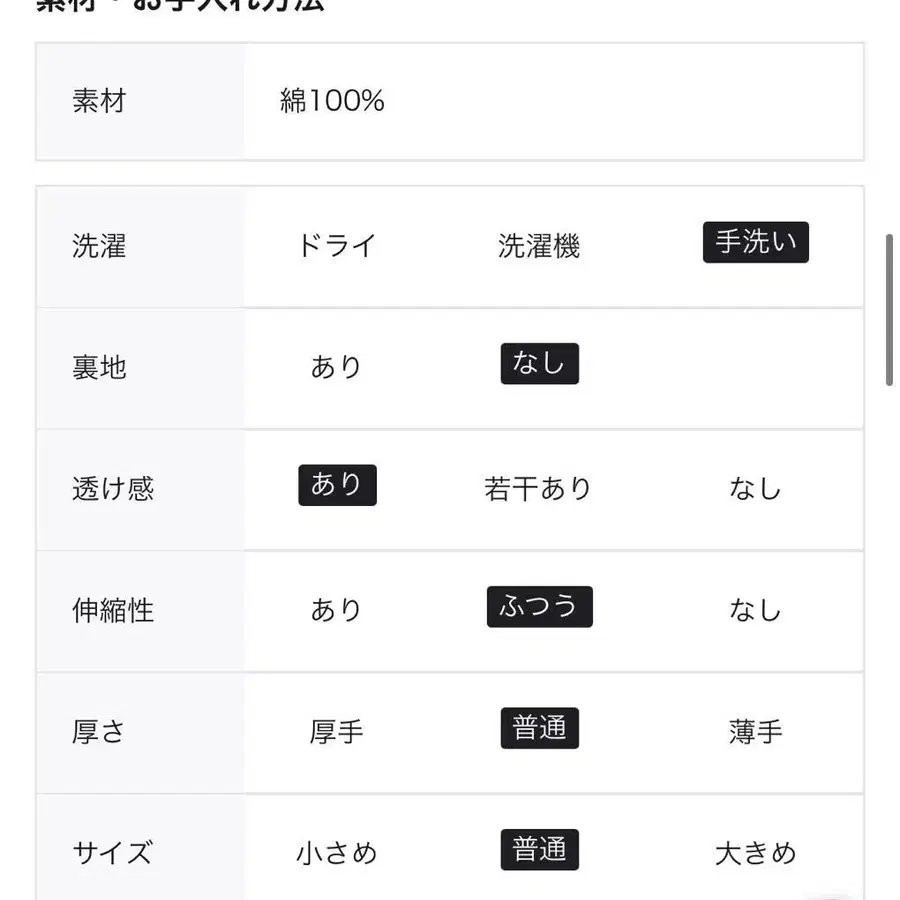900x900 pixels.
Task: Click the highlighted あり in 透け感 row
Action: [x=337, y=485]
